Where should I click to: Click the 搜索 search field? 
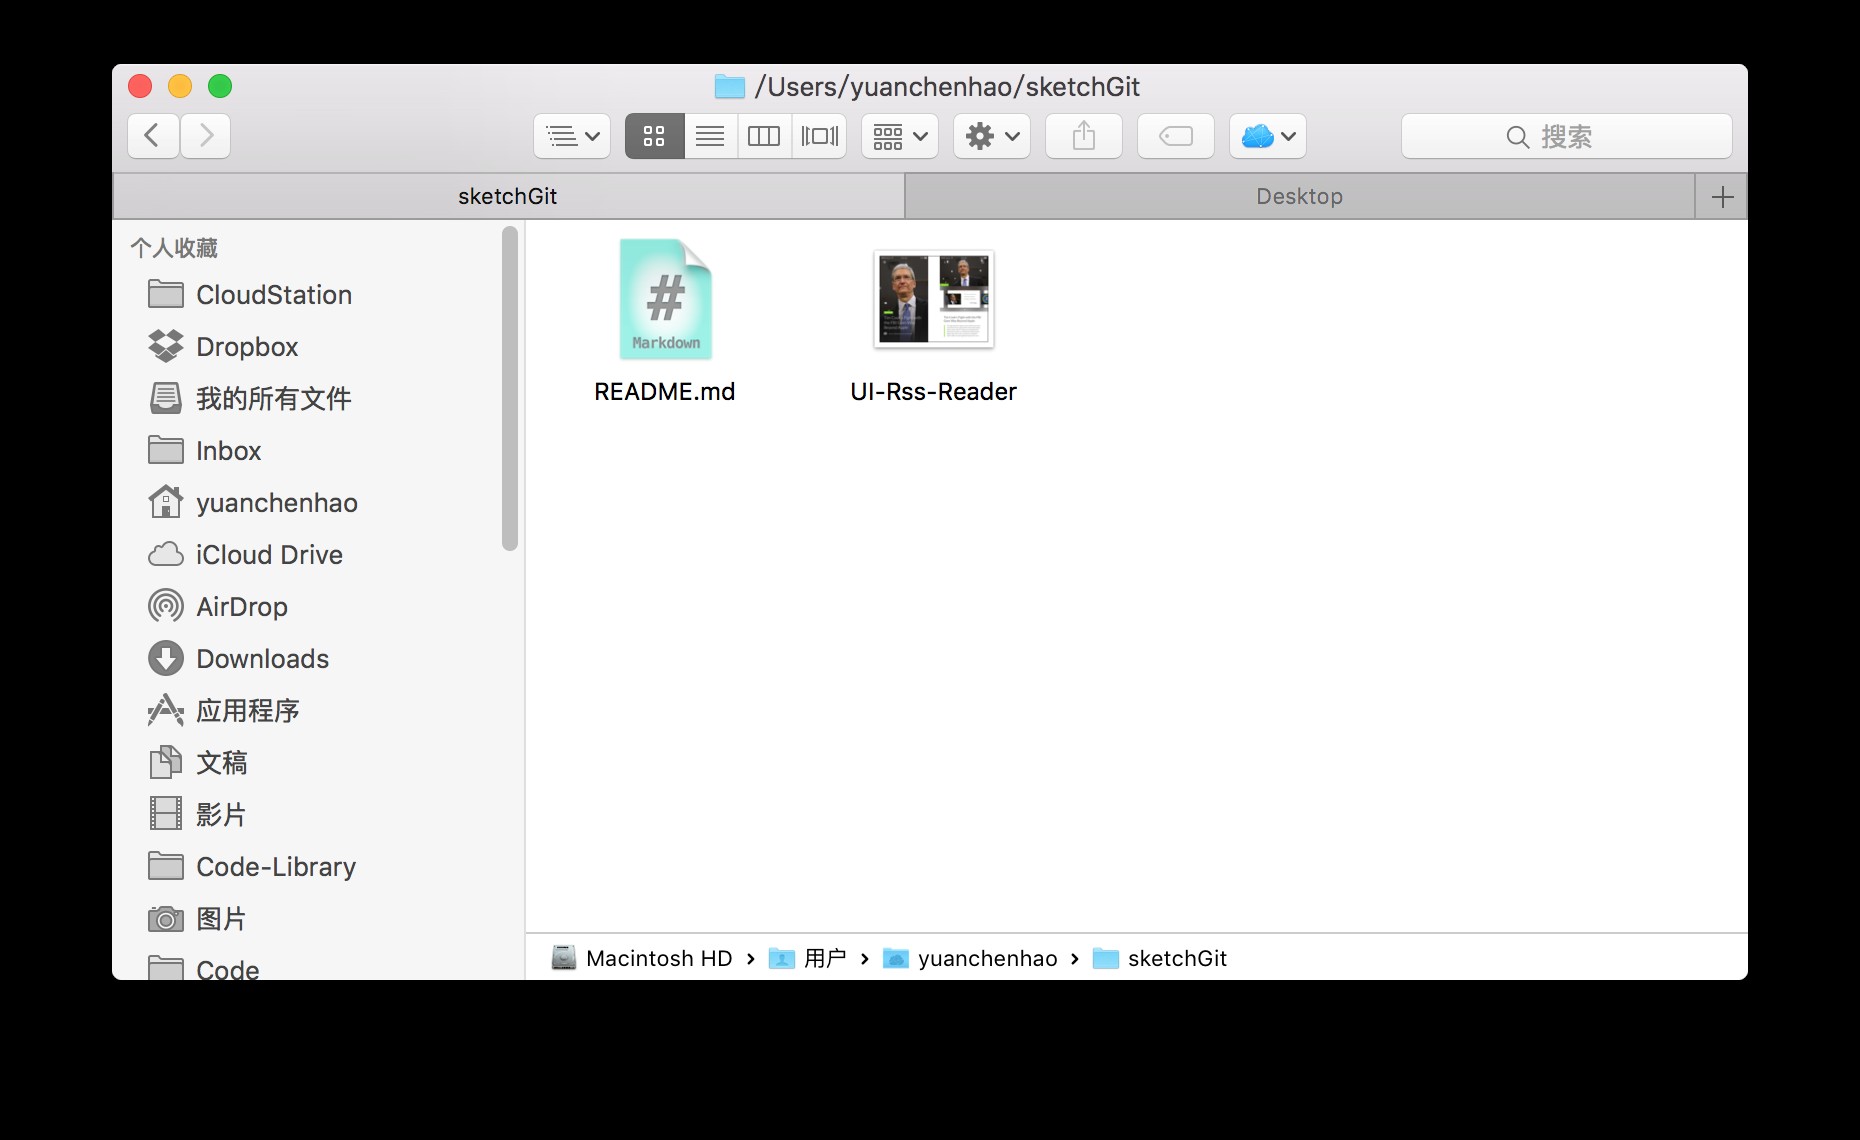click(x=1566, y=136)
